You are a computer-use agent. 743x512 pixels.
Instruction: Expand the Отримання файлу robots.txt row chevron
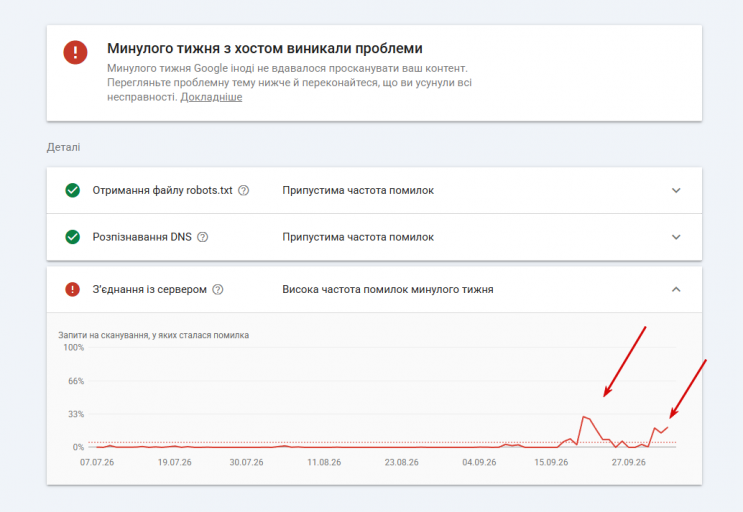coord(676,190)
